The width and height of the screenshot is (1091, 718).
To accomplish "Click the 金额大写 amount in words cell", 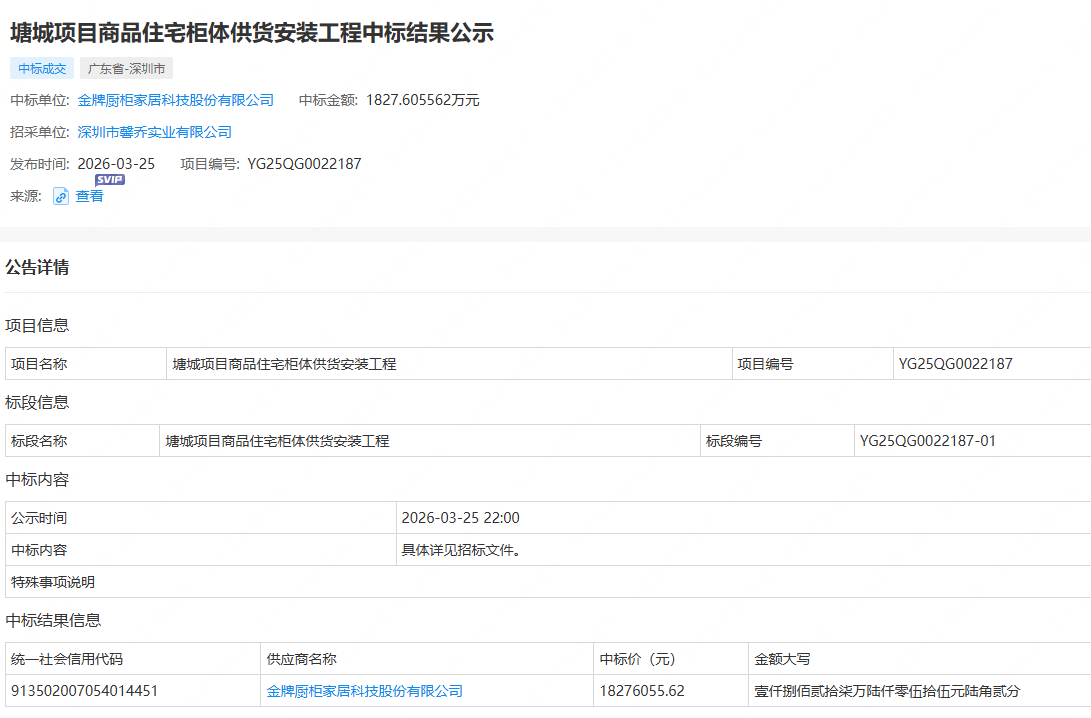I will [x=887, y=691].
